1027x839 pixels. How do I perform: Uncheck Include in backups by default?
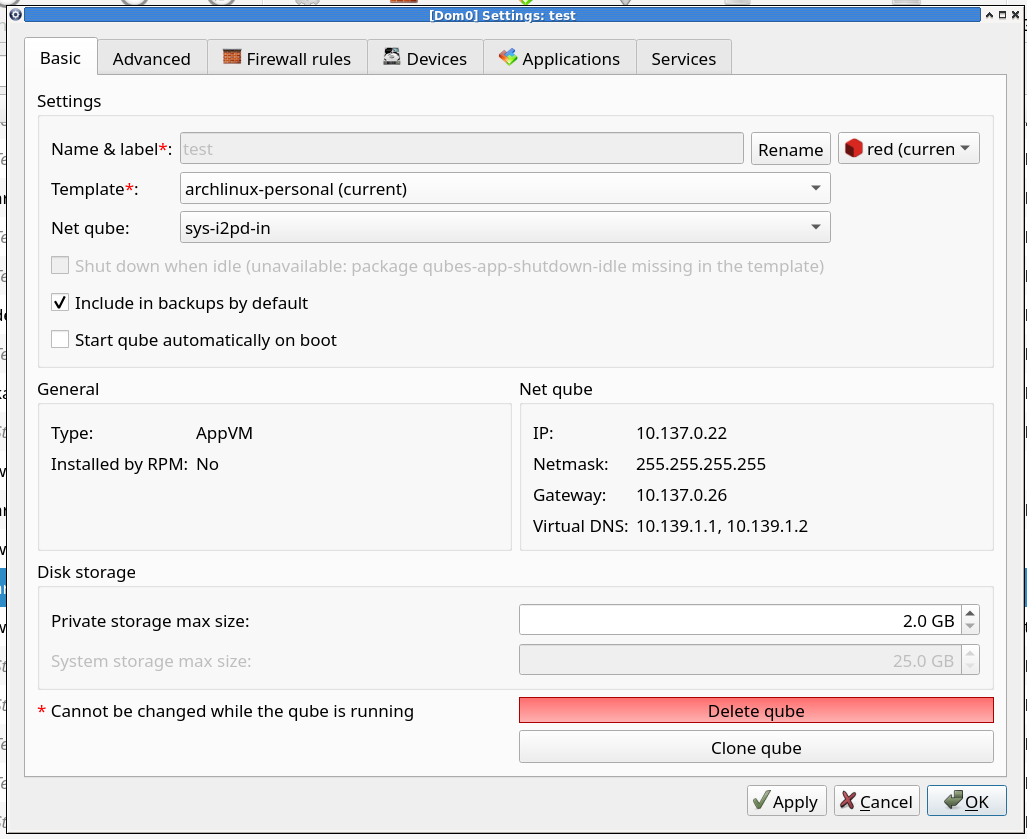pos(60,303)
